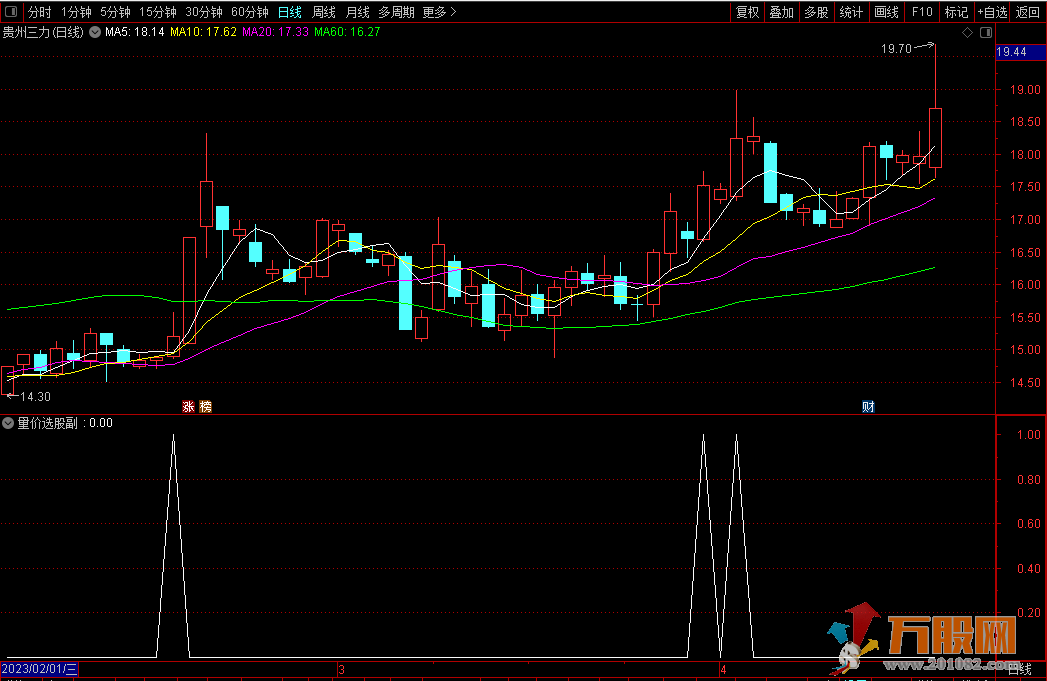Click the 财 financial report marker
This screenshot has width=1047, height=681.
pos(868,407)
